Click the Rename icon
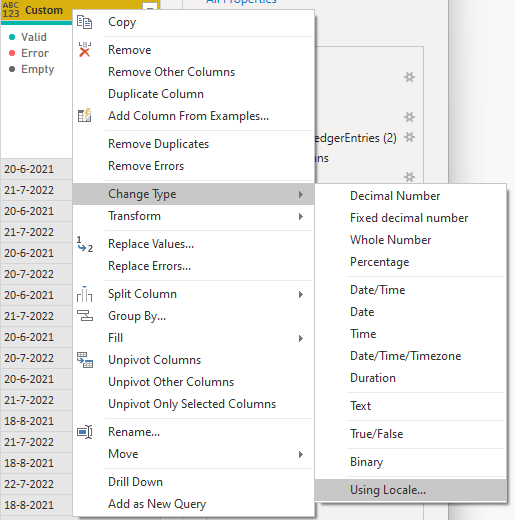 point(85,432)
